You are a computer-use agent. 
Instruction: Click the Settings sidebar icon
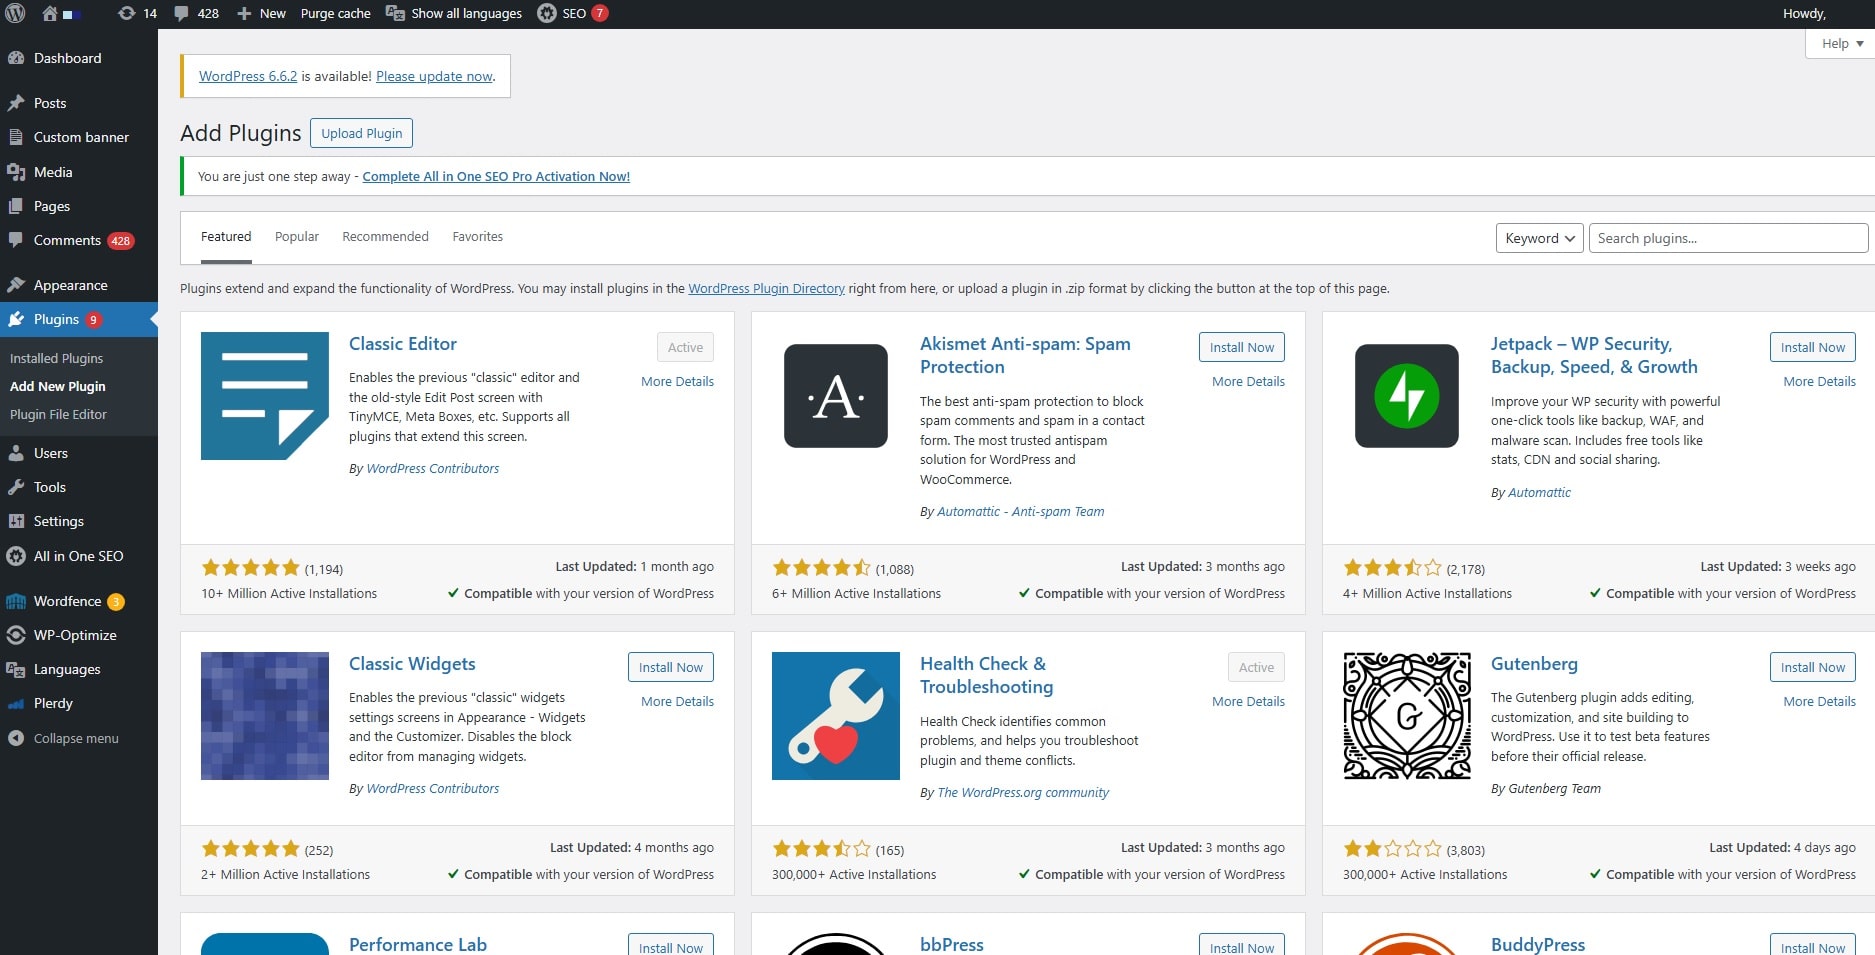16,521
